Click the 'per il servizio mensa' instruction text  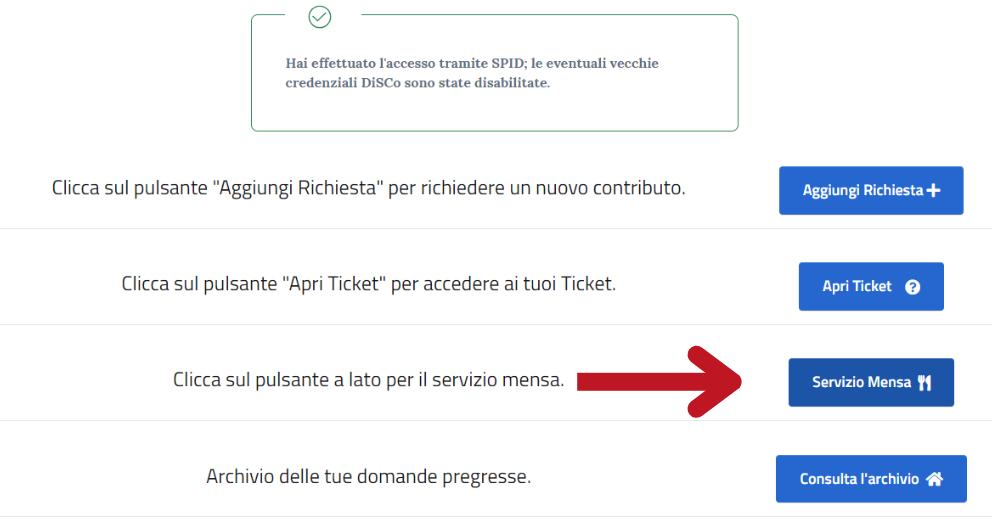pyautogui.click(x=368, y=380)
